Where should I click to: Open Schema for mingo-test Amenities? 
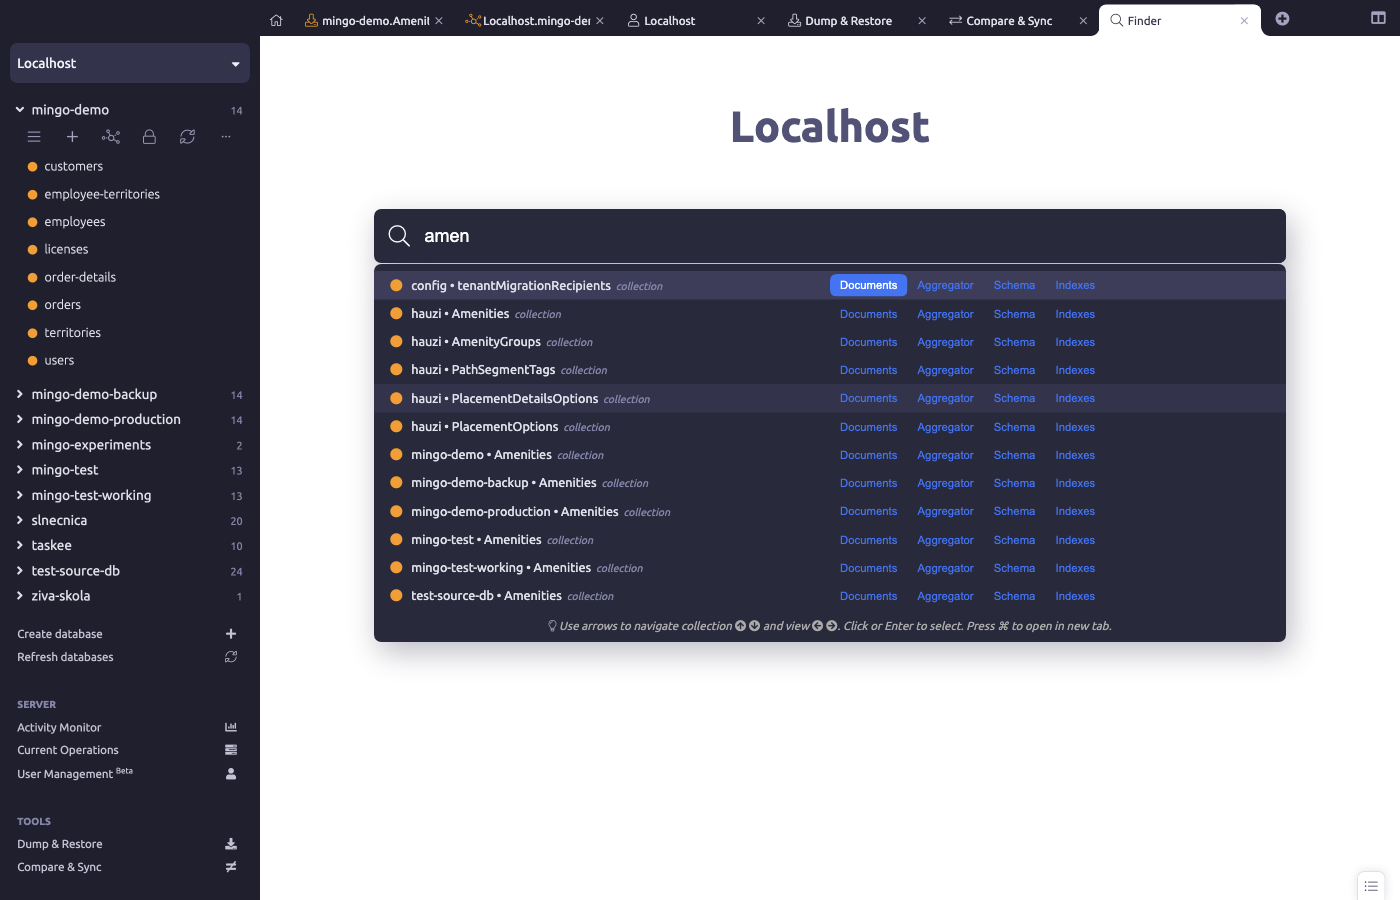coord(1014,540)
